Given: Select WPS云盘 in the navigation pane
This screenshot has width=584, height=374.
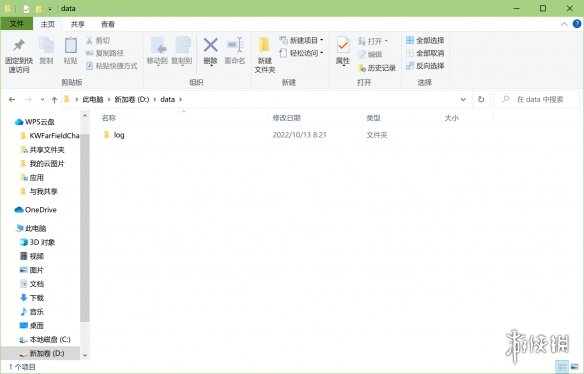Looking at the screenshot, I should point(34,122).
